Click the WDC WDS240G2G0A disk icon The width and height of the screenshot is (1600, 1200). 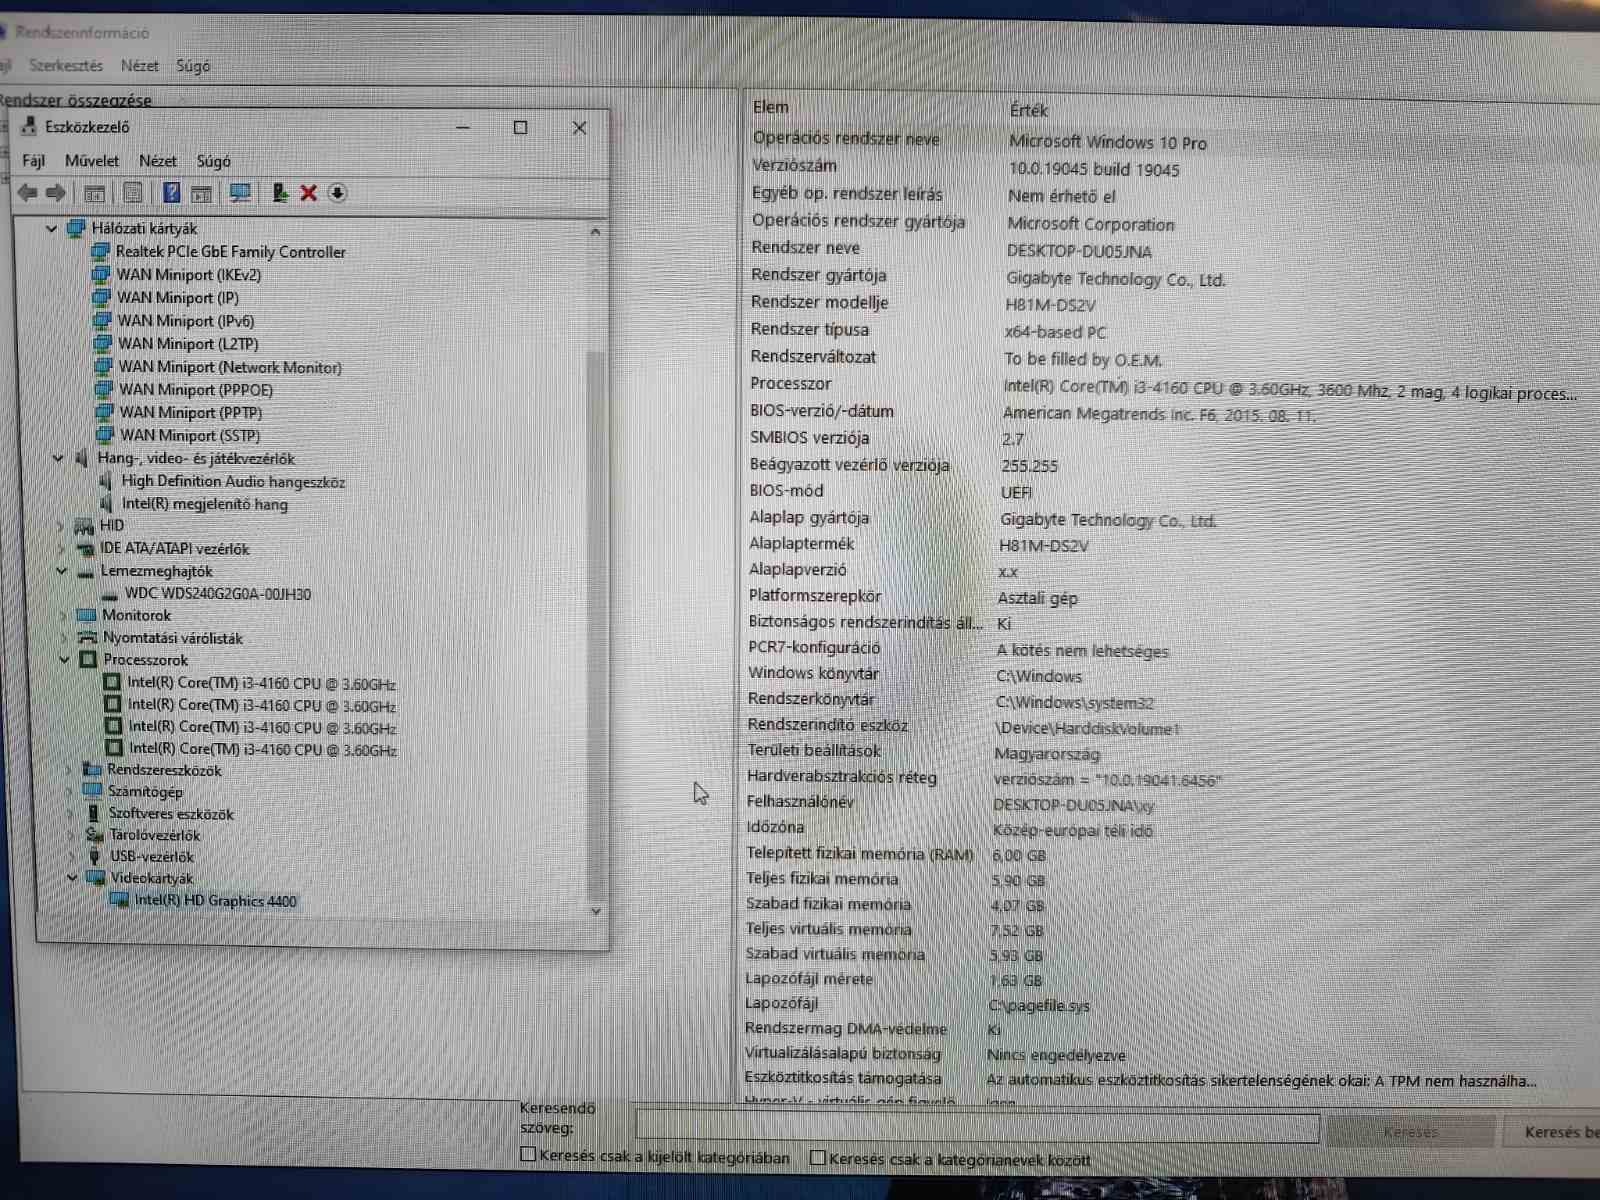click(x=110, y=595)
